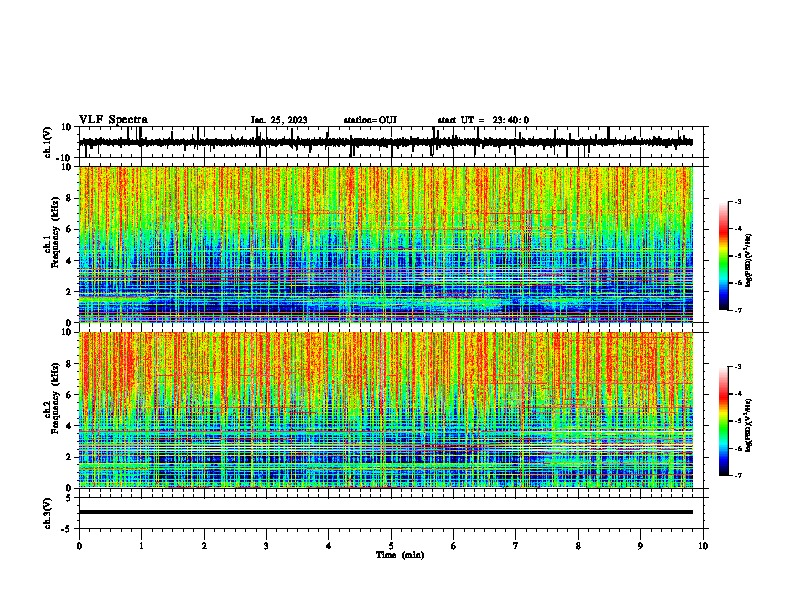The image size is (792, 612).
Task: Click the "8" kHz tick on ch.1 spectrogram axis
Action: pyautogui.click(x=70, y=198)
